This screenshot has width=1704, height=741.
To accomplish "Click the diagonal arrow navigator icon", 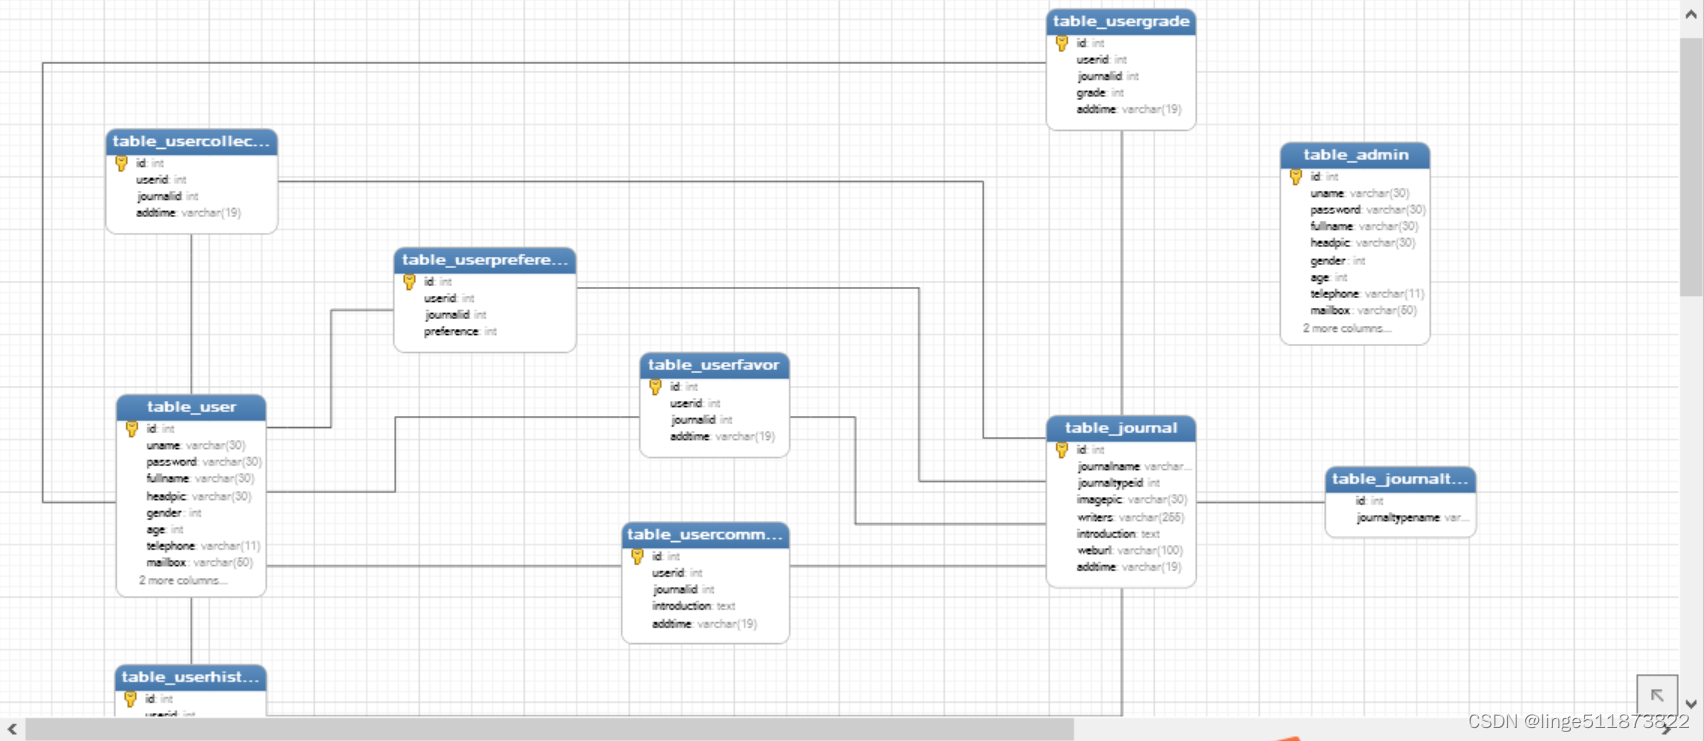I will (1657, 695).
